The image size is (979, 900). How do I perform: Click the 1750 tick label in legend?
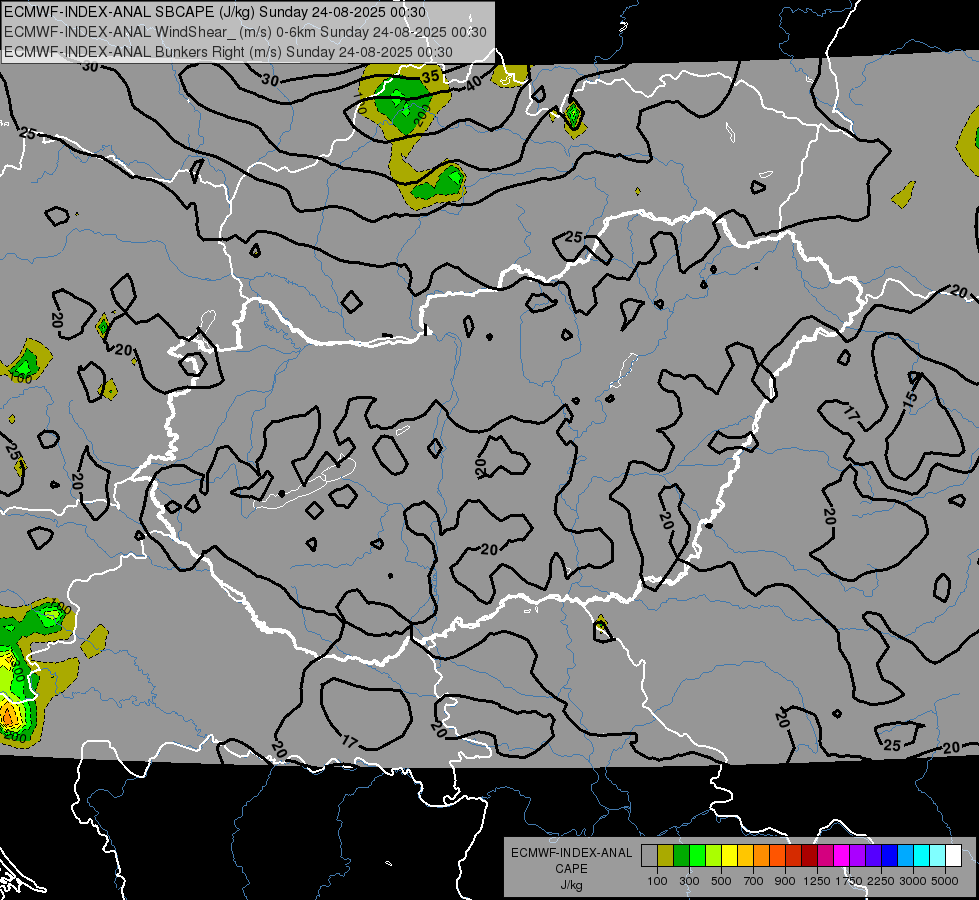[849, 881]
